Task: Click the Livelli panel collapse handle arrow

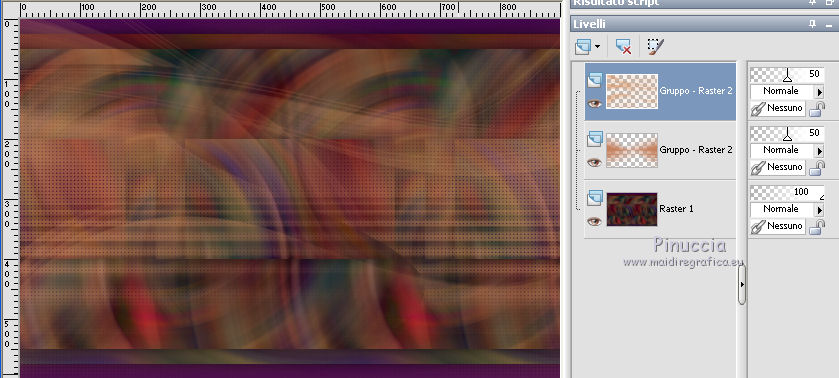Action: point(742,284)
